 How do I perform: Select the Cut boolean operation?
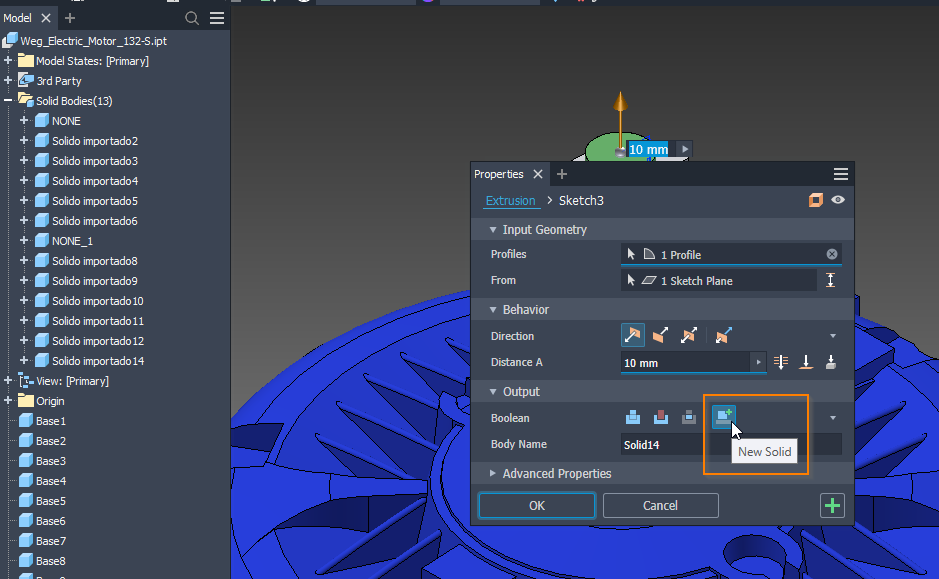[660, 417]
